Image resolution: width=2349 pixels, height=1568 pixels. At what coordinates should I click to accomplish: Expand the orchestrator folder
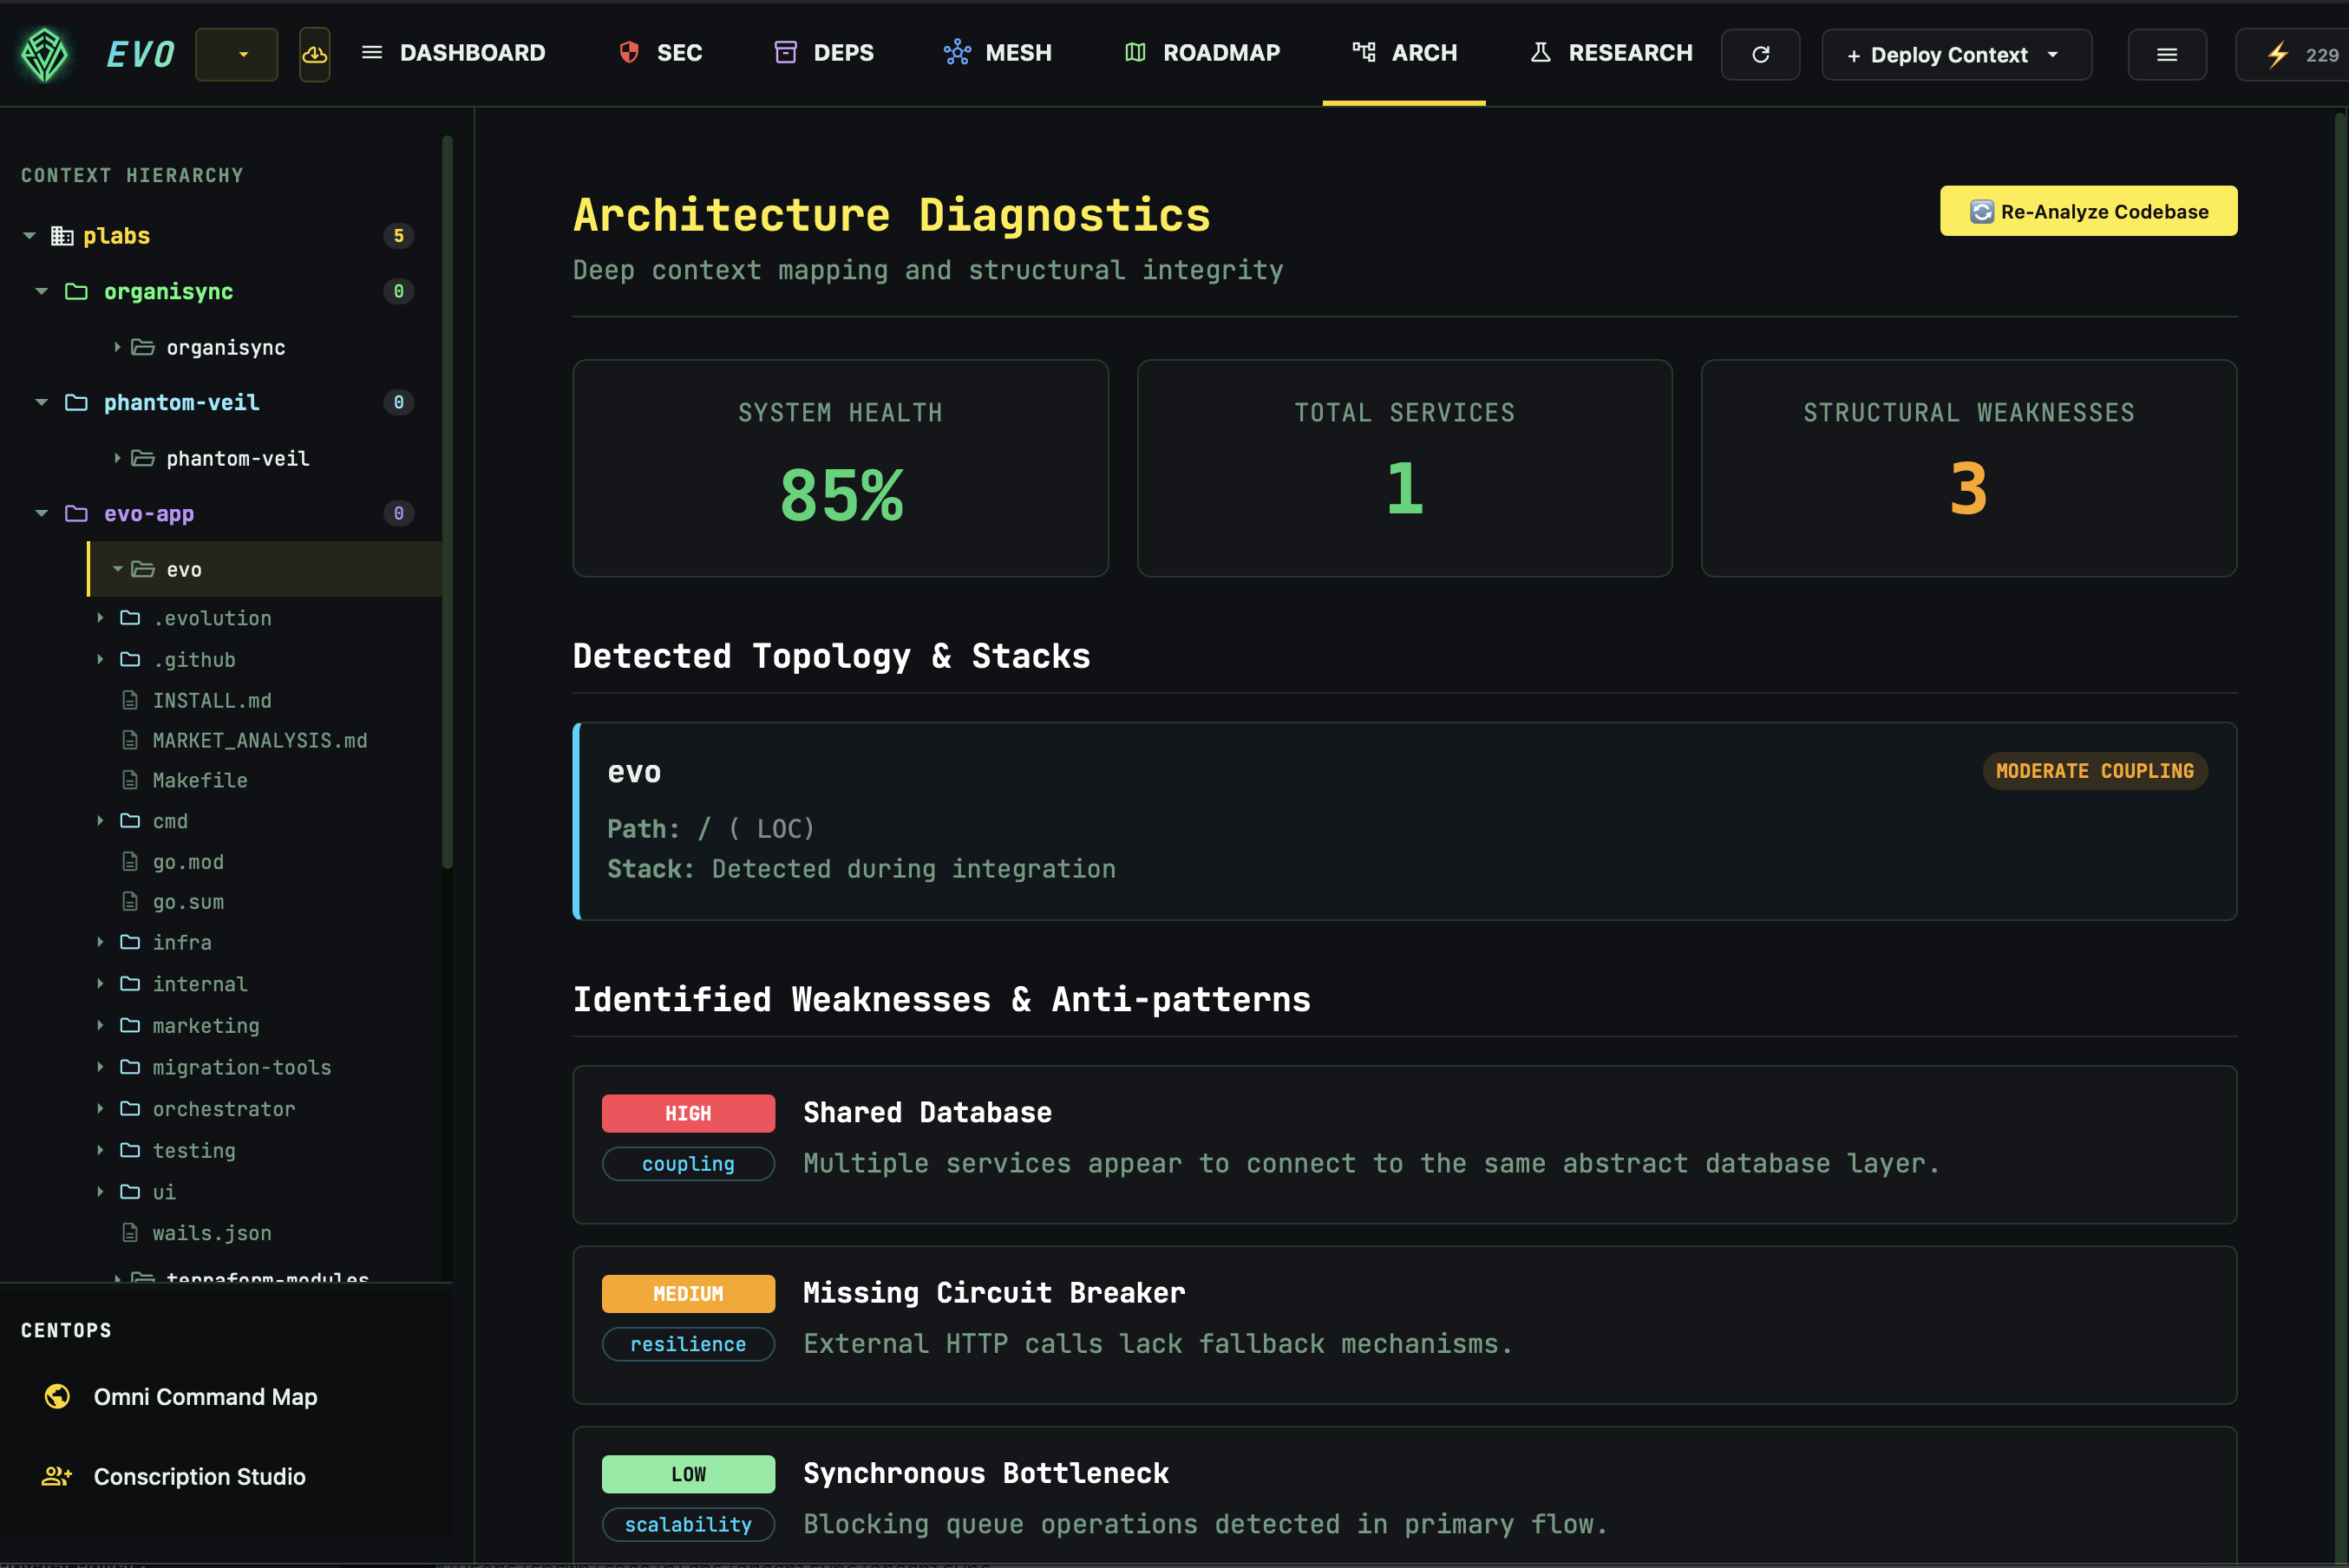[100, 1108]
